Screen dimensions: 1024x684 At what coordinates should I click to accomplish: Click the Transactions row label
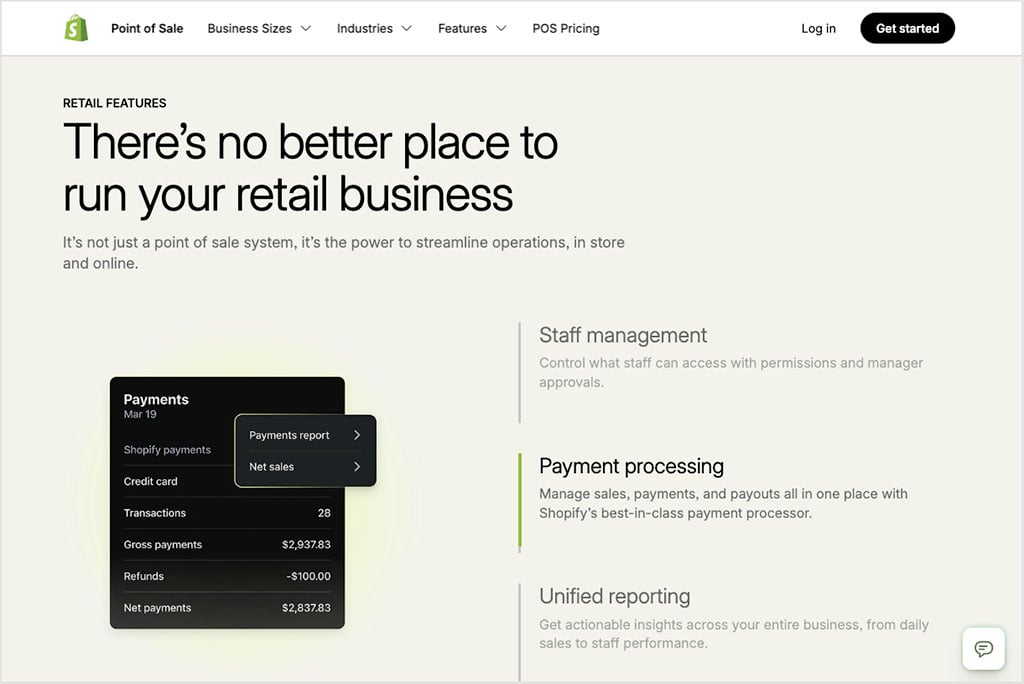pyautogui.click(x=155, y=513)
